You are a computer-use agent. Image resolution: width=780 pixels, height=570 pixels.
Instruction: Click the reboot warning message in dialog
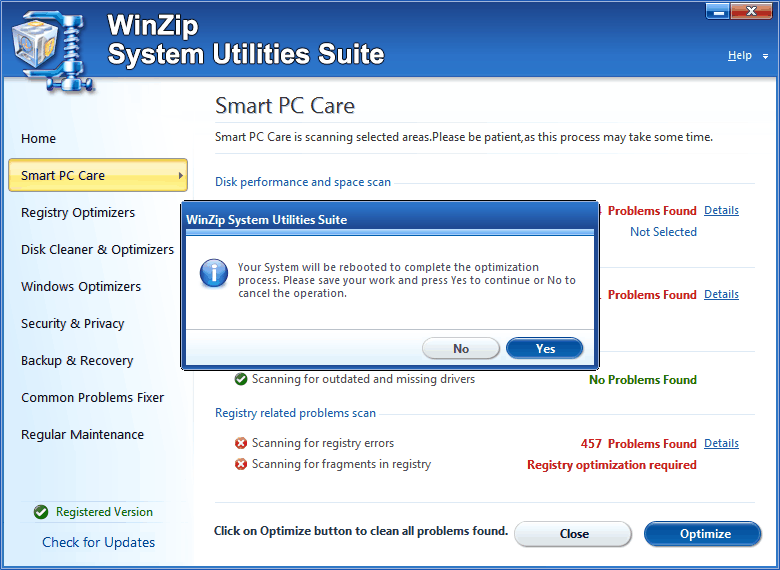(407, 280)
